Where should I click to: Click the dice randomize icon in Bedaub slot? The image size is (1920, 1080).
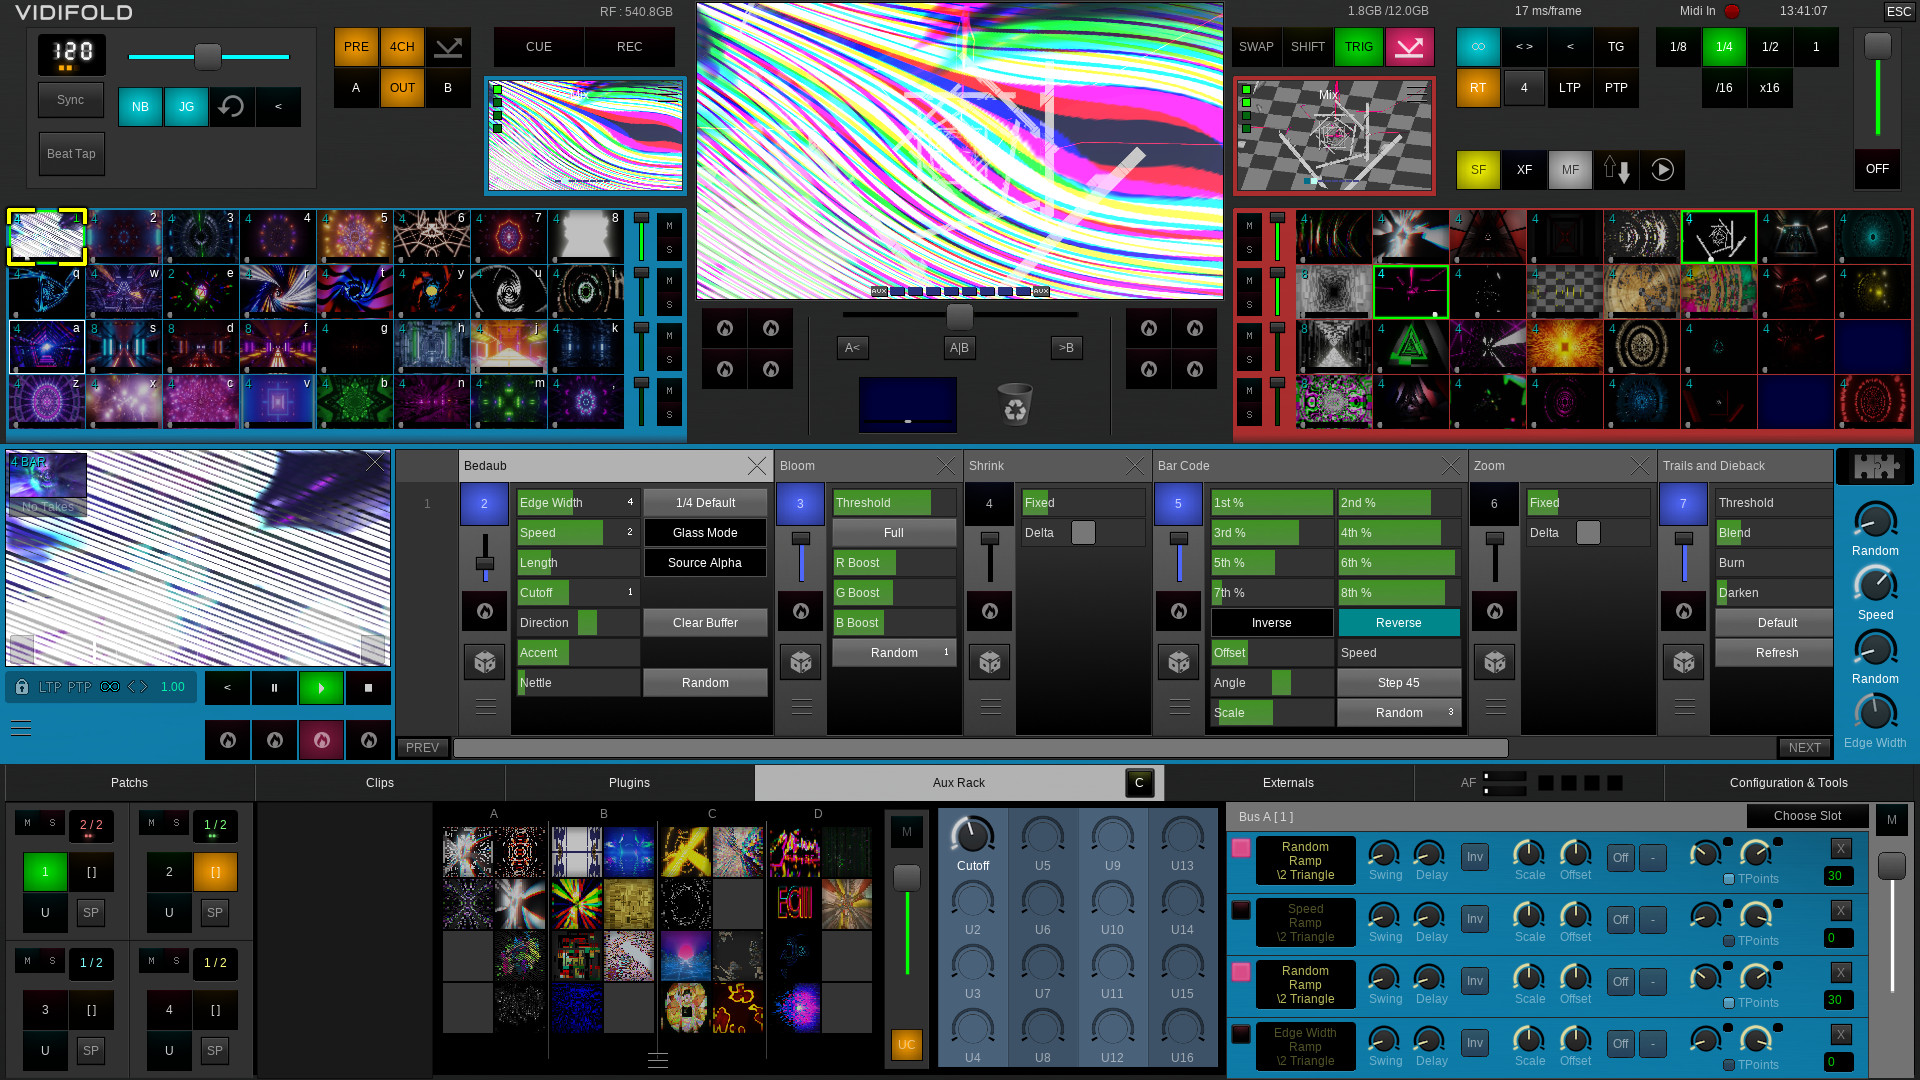point(485,662)
